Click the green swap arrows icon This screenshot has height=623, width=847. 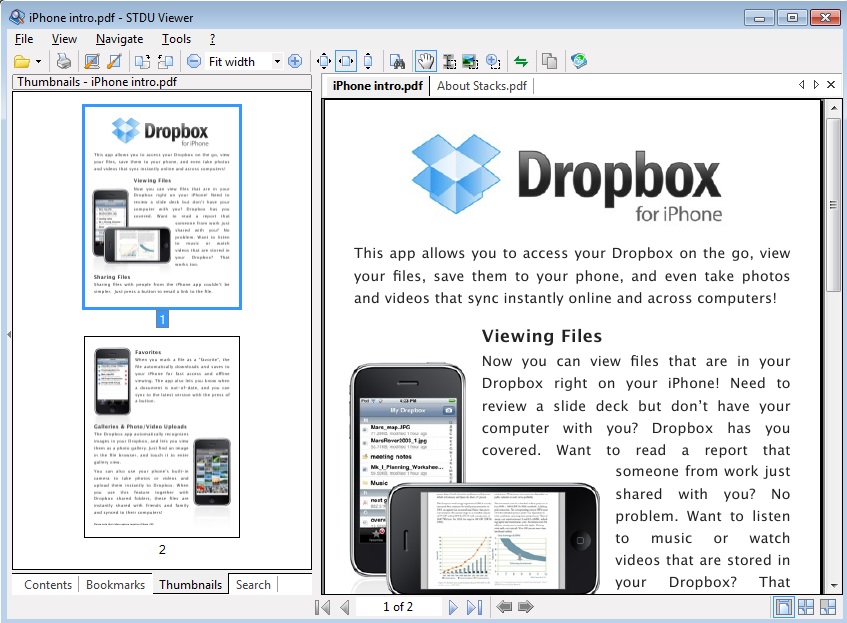tap(520, 61)
